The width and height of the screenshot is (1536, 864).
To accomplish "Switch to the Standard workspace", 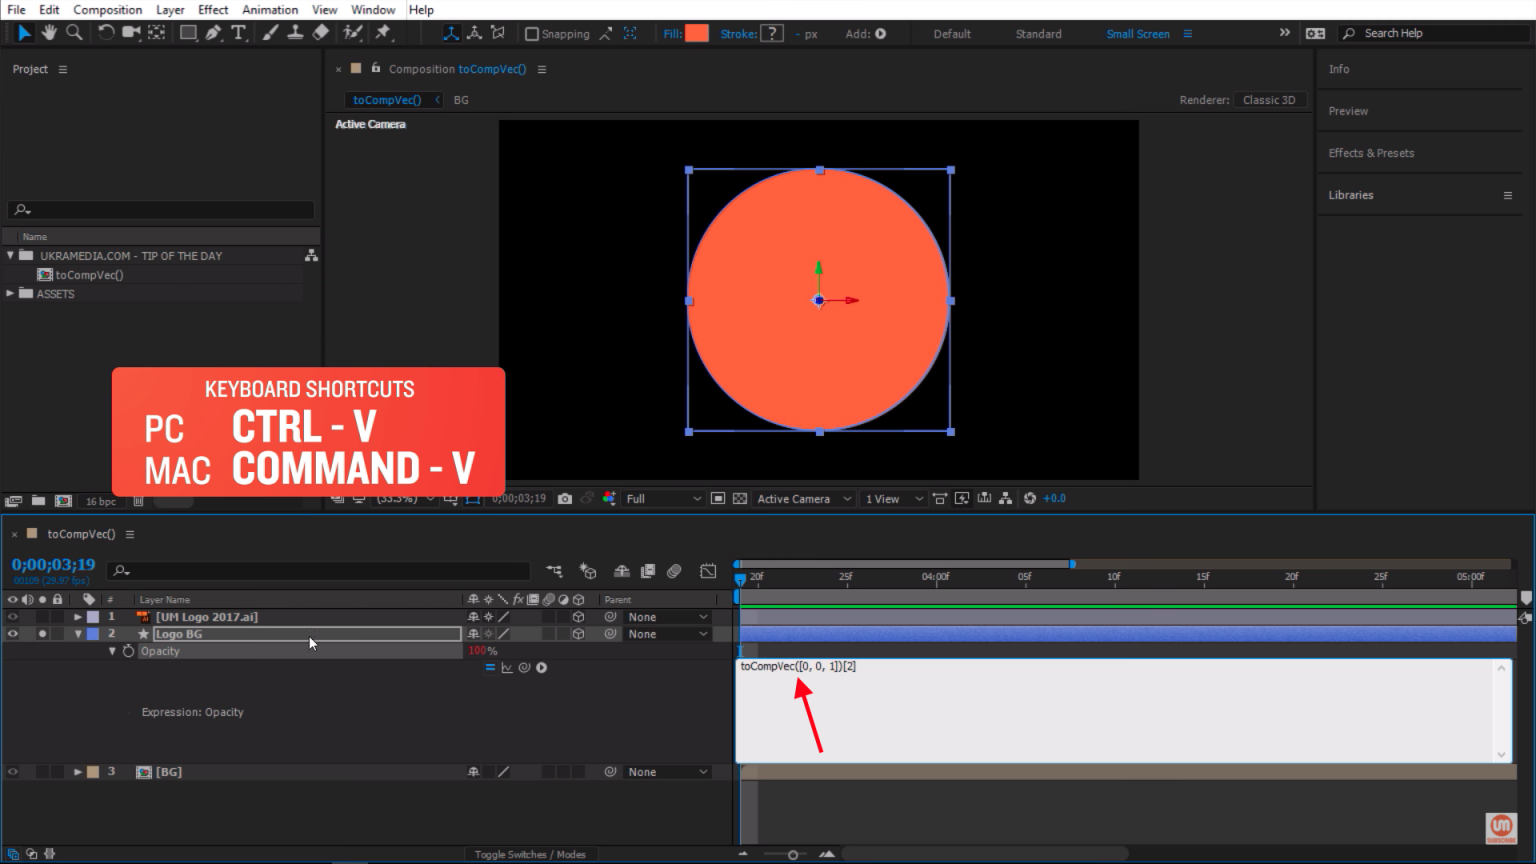I will coord(1038,34).
